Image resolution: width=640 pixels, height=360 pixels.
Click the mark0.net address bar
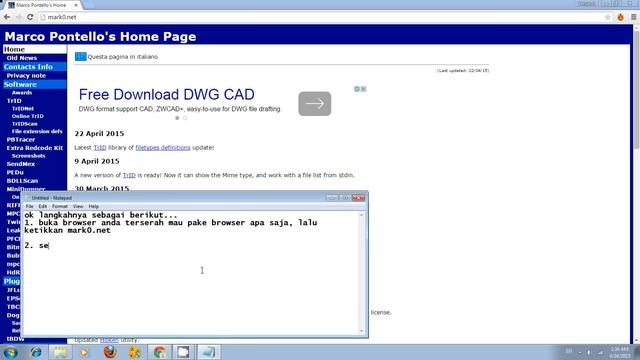point(322,17)
